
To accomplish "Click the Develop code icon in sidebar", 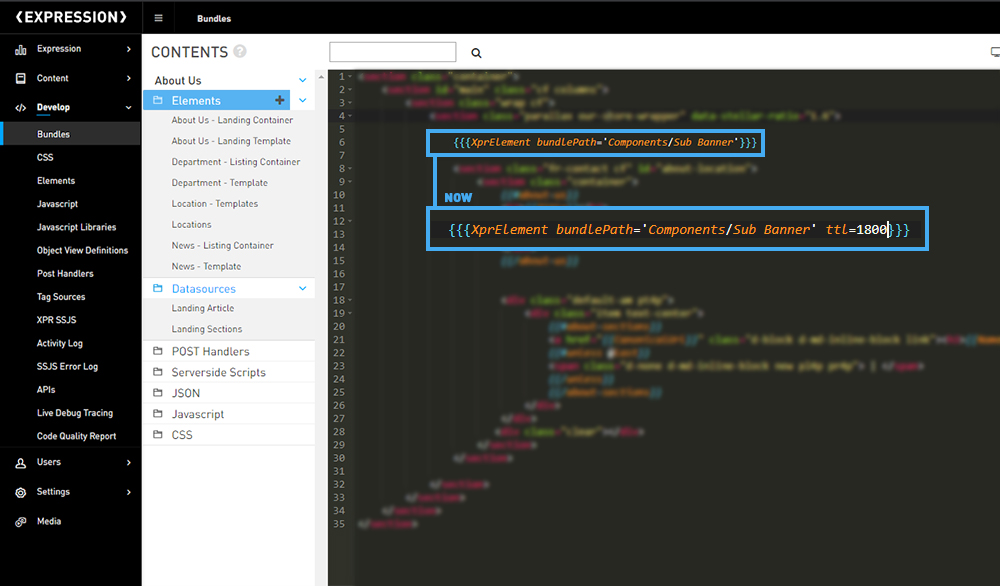I will coord(20,108).
